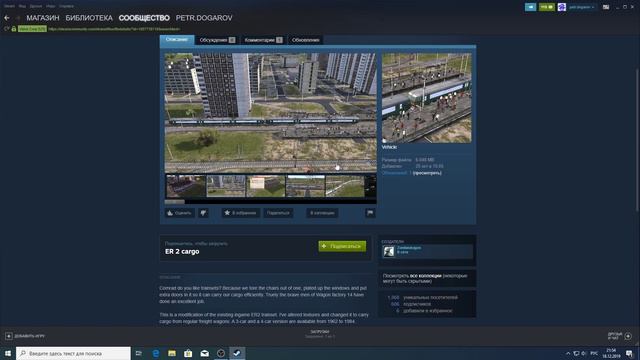
Task: Switch to the Обновления tab
Action: coord(306,40)
